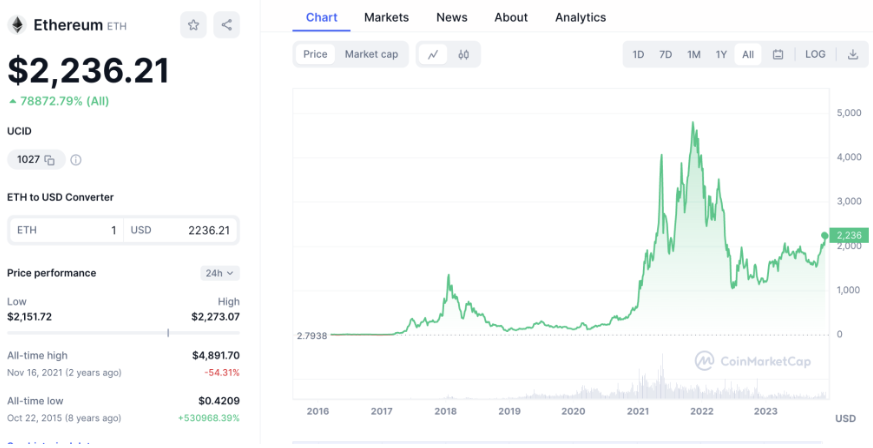Download chart data with download icon
873x448 pixels.
(853, 54)
